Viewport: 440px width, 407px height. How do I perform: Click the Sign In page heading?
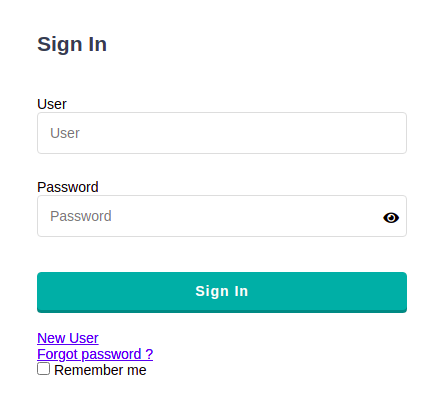tap(72, 44)
